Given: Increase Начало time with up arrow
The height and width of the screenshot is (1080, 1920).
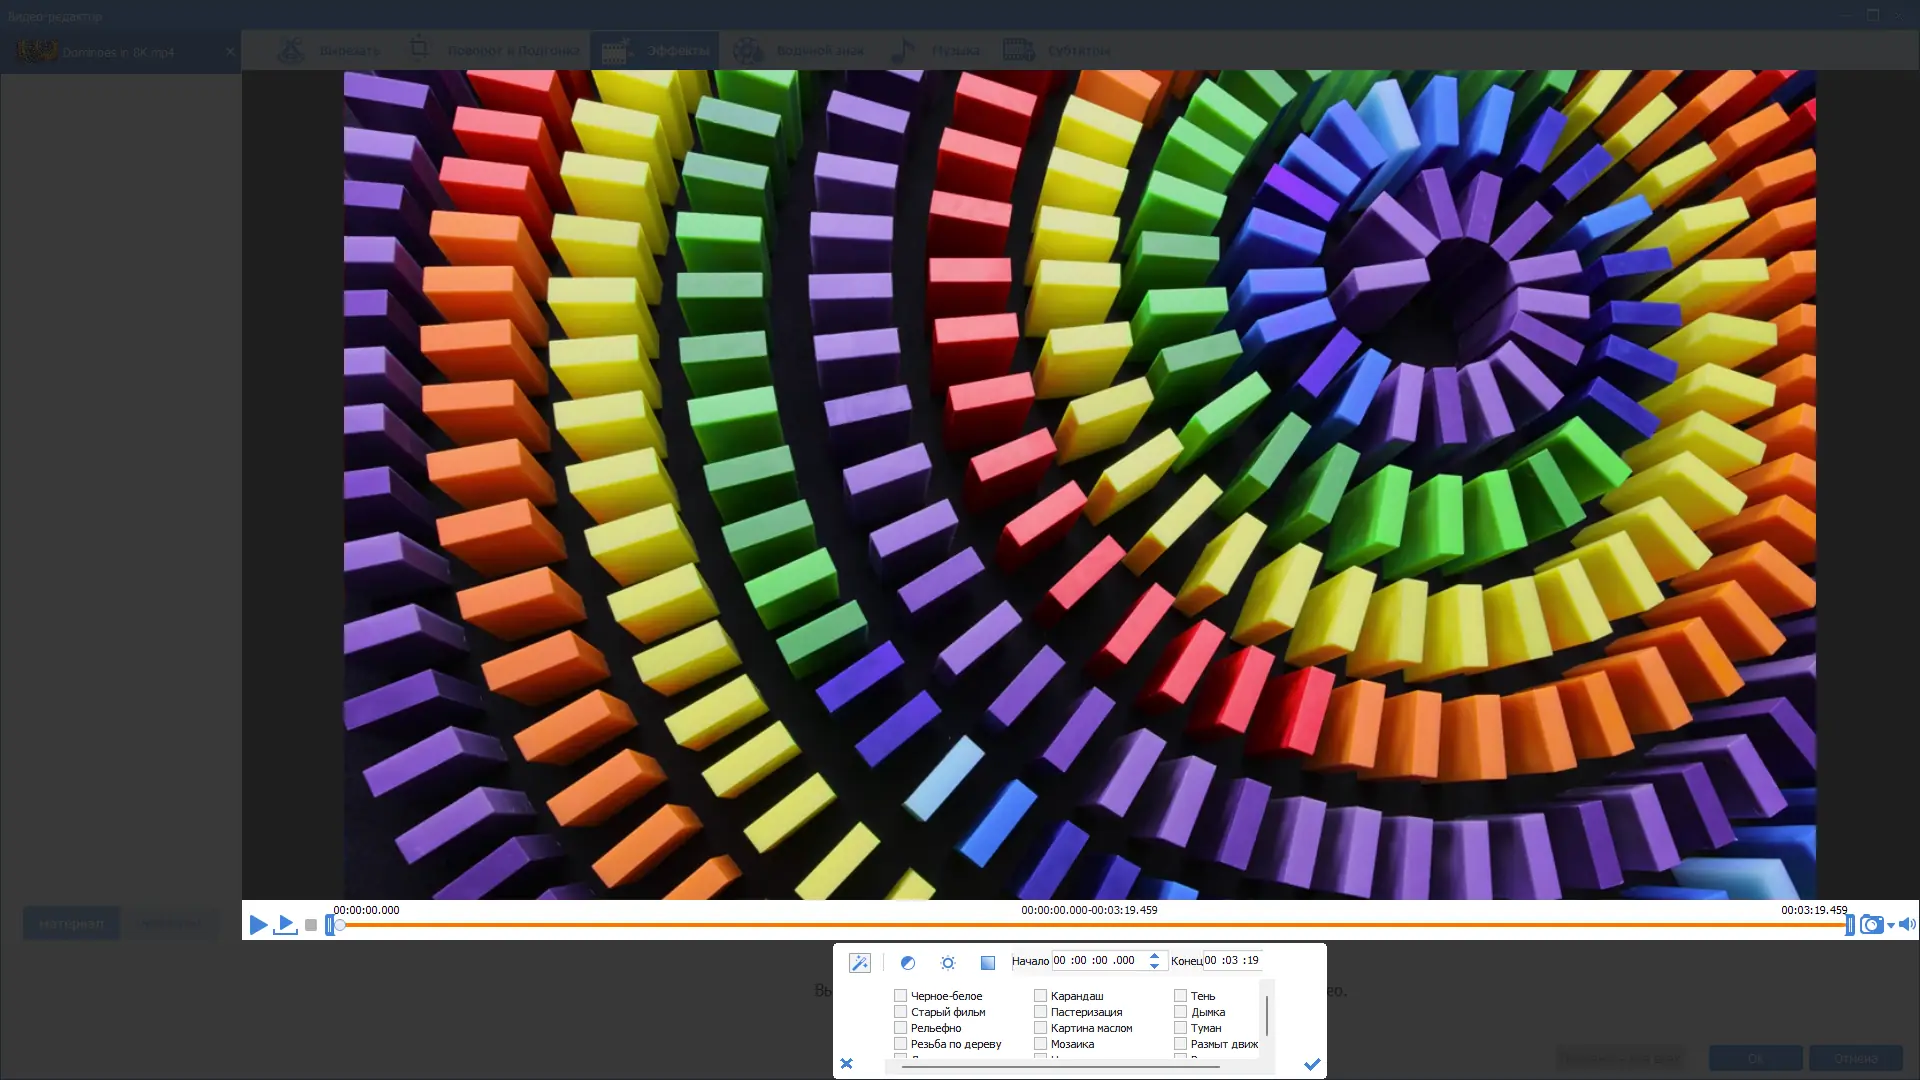Looking at the screenshot, I should [x=1154, y=955].
